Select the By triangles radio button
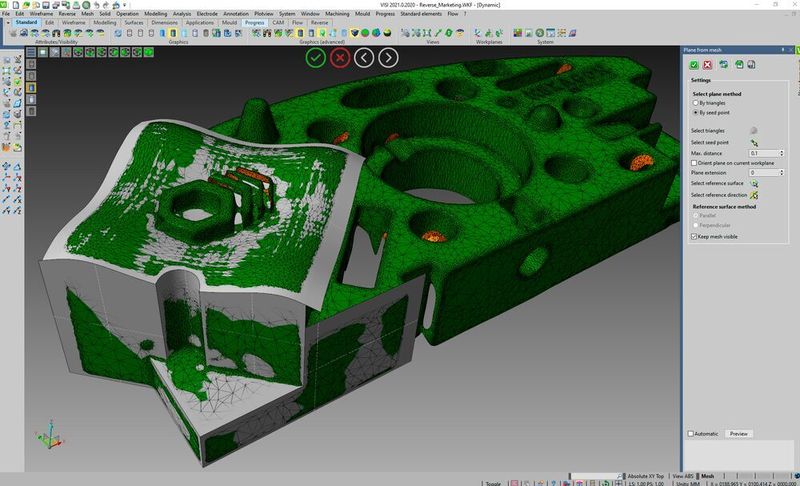The height and width of the screenshot is (486, 800). click(x=695, y=103)
